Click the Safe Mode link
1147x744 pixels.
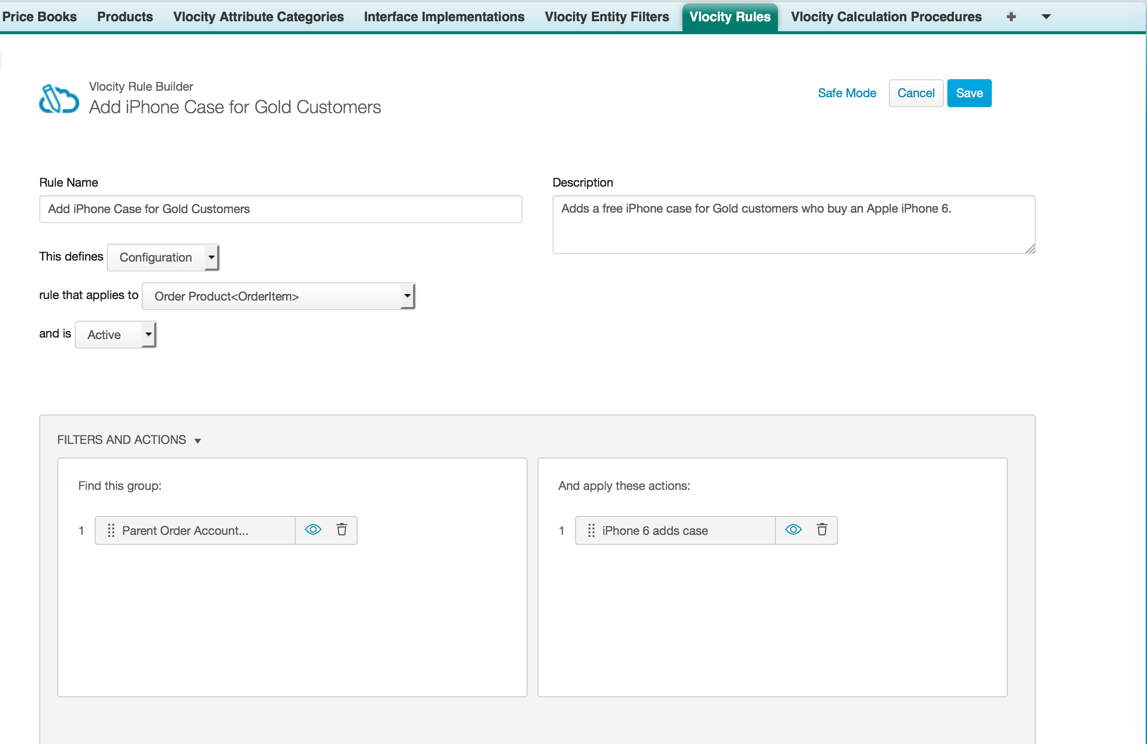pyautogui.click(x=846, y=93)
